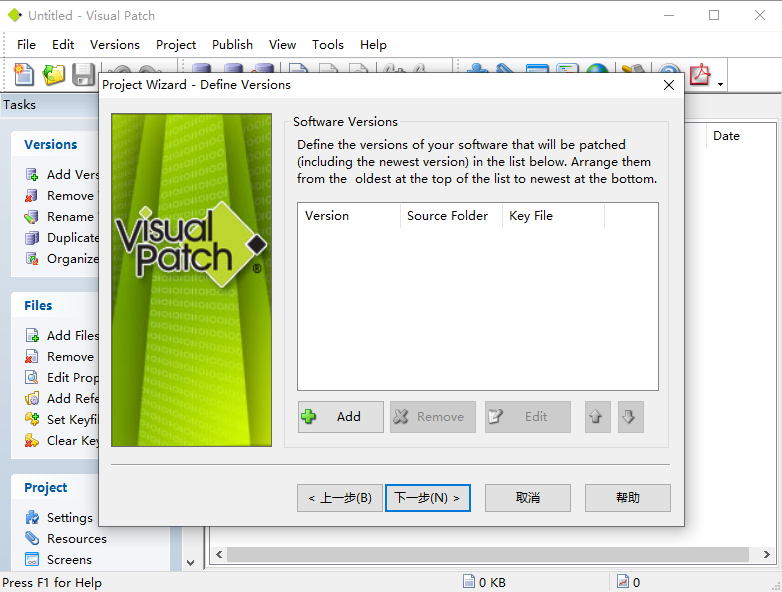The height and width of the screenshot is (592, 782).
Task: Open the Help menu
Action: pos(373,45)
